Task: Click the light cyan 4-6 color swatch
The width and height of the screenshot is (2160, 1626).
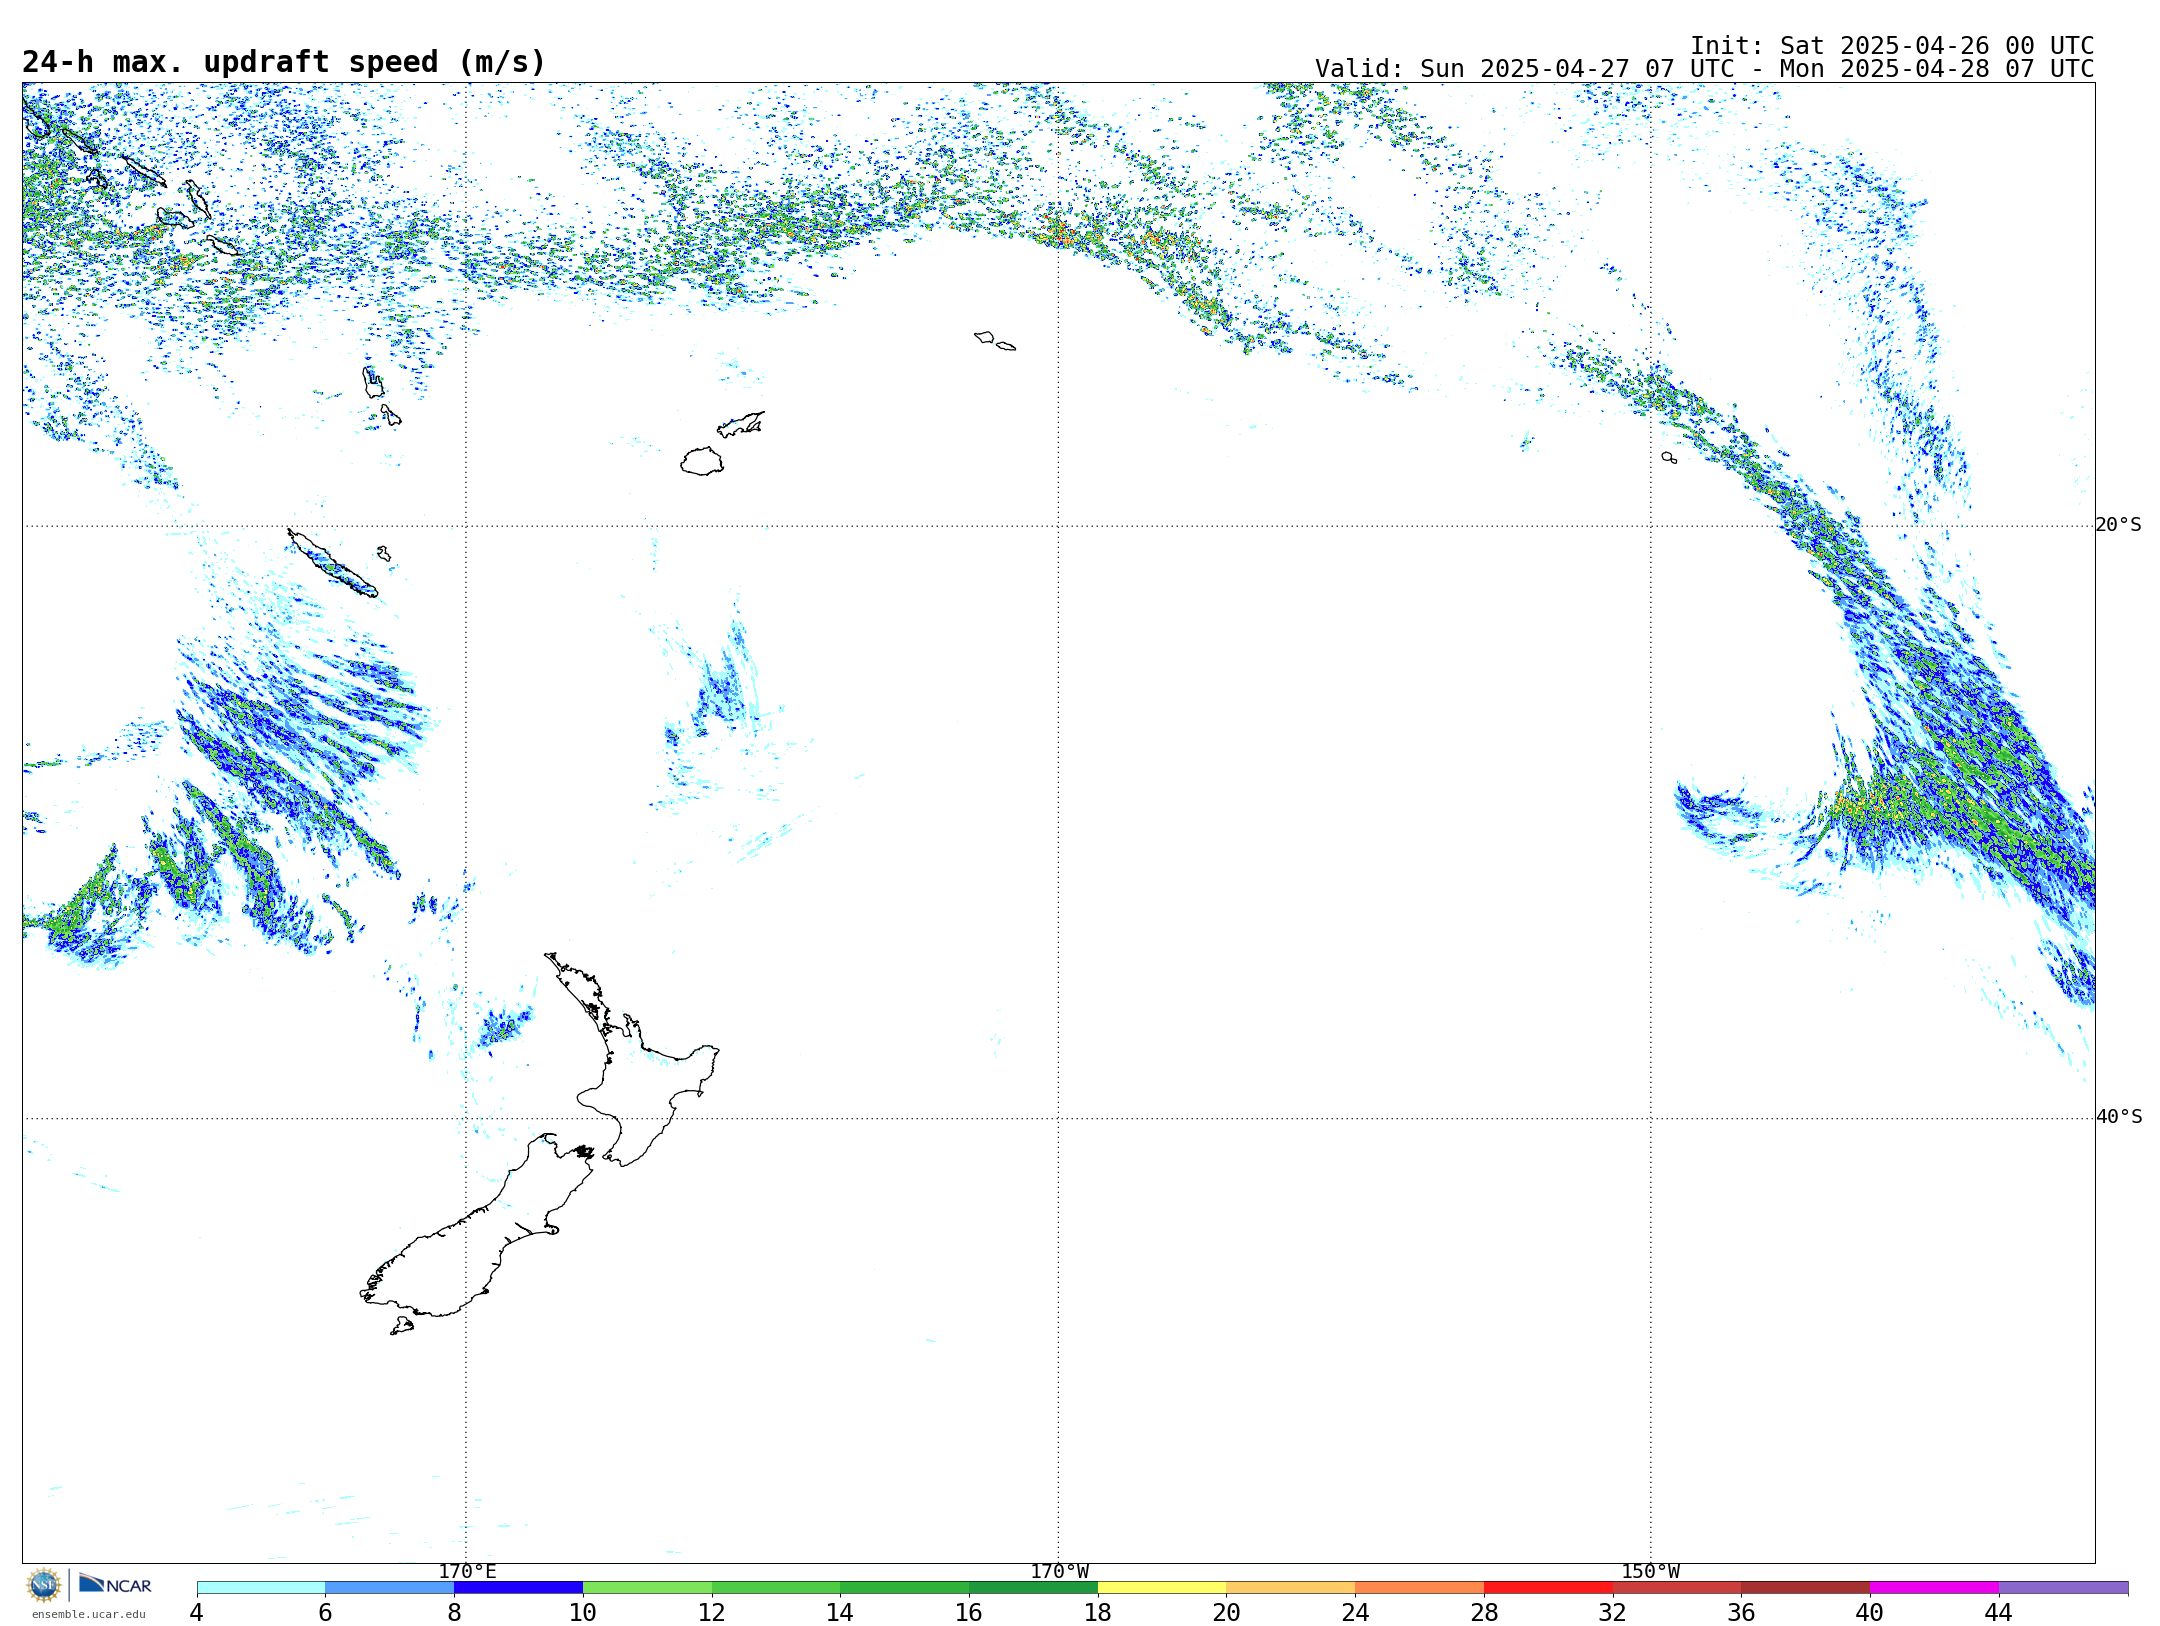Action: click(x=261, y=1588)
